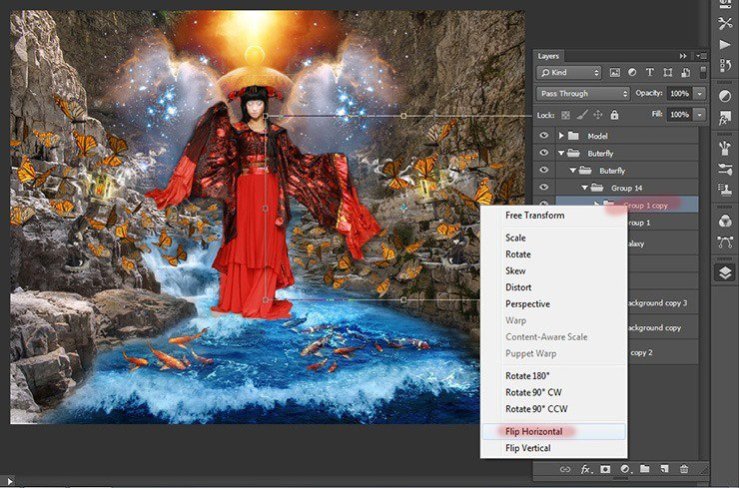The width and height of the screenshot is (739, 488).
Task: Click the Layers panel resize grip
Action: tap(704, 470)
